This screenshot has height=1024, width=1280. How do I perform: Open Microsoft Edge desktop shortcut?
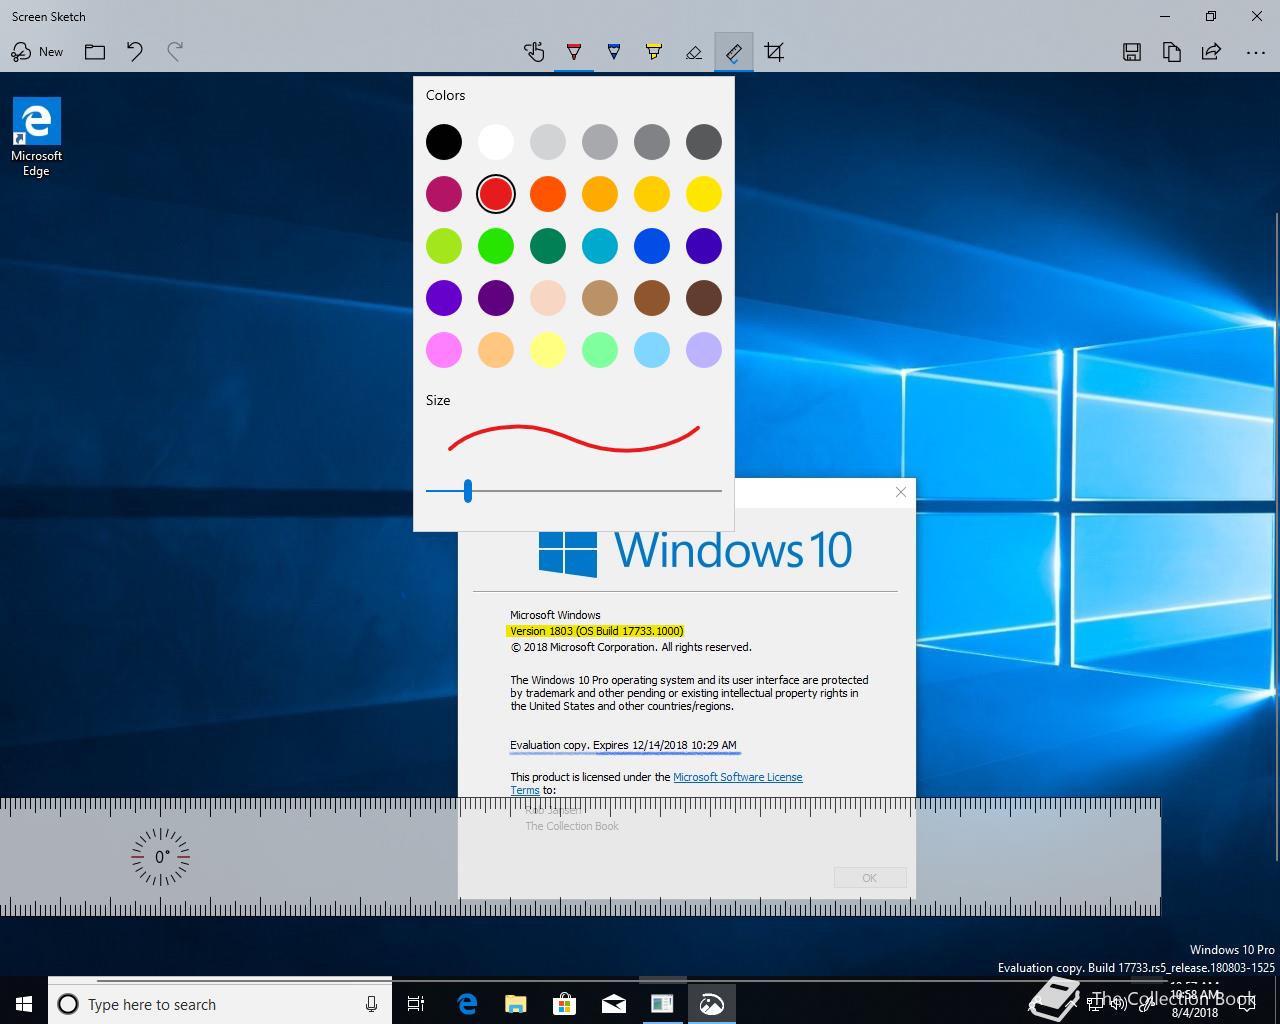tap(37, 137)
